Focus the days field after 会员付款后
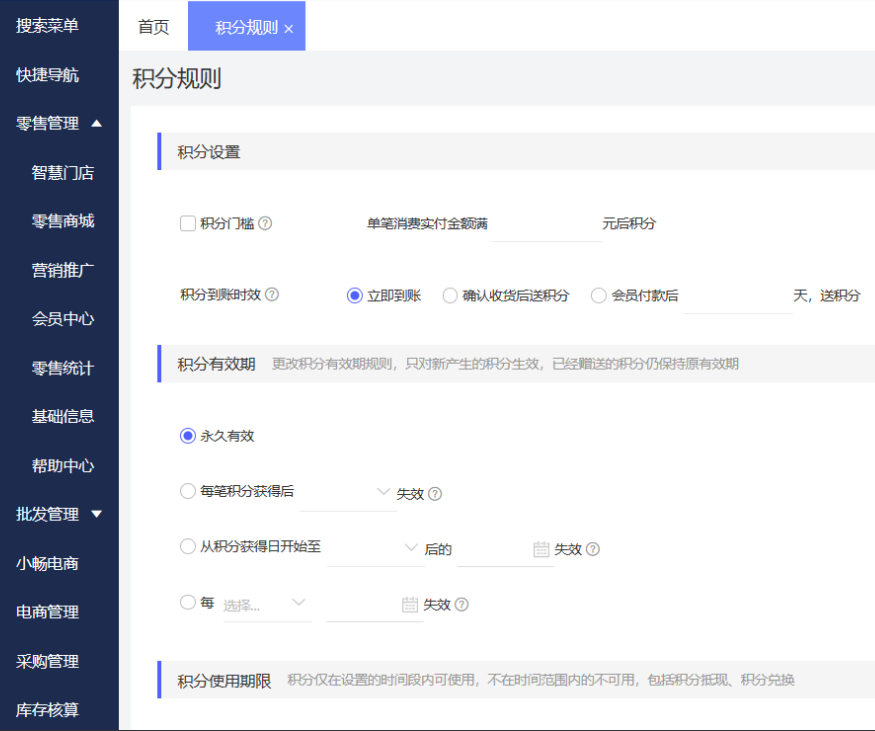 coord(737,296)
